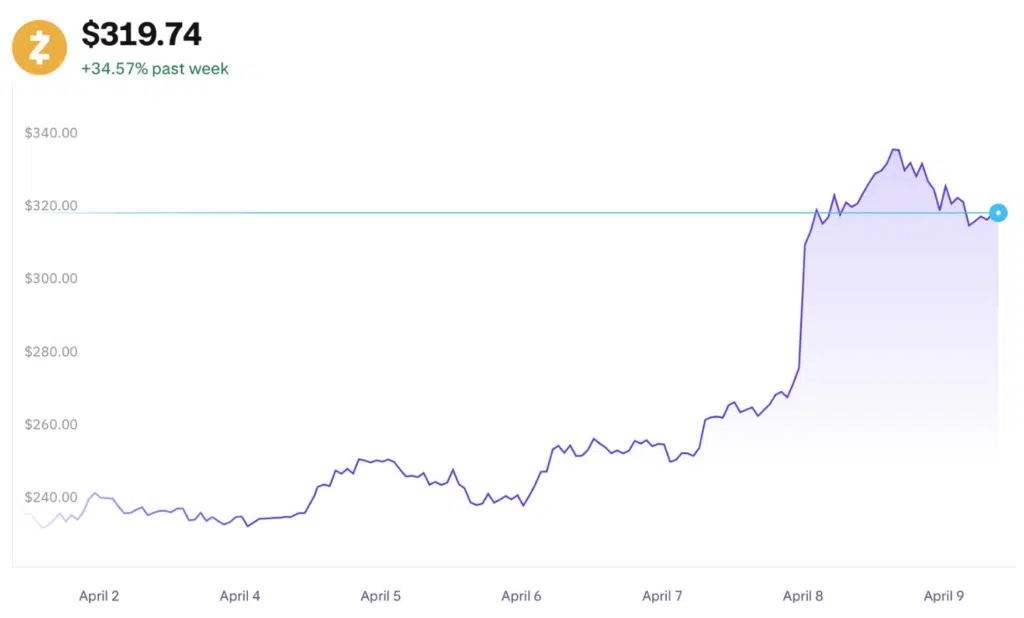
Task: Click the April 6 date label
Action: tap(522, 596)
